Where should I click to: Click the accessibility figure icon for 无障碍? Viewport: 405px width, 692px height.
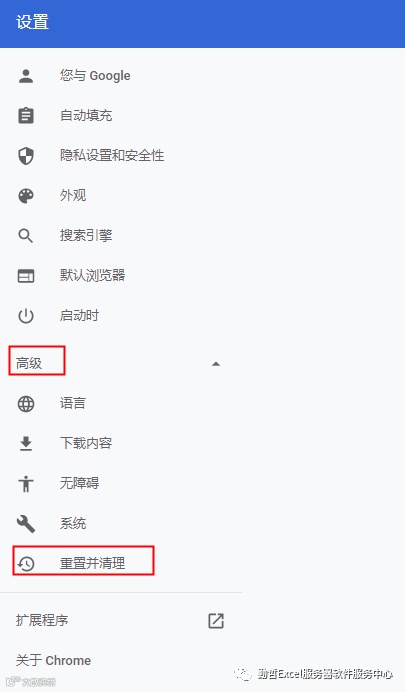(x=26, y=484)
